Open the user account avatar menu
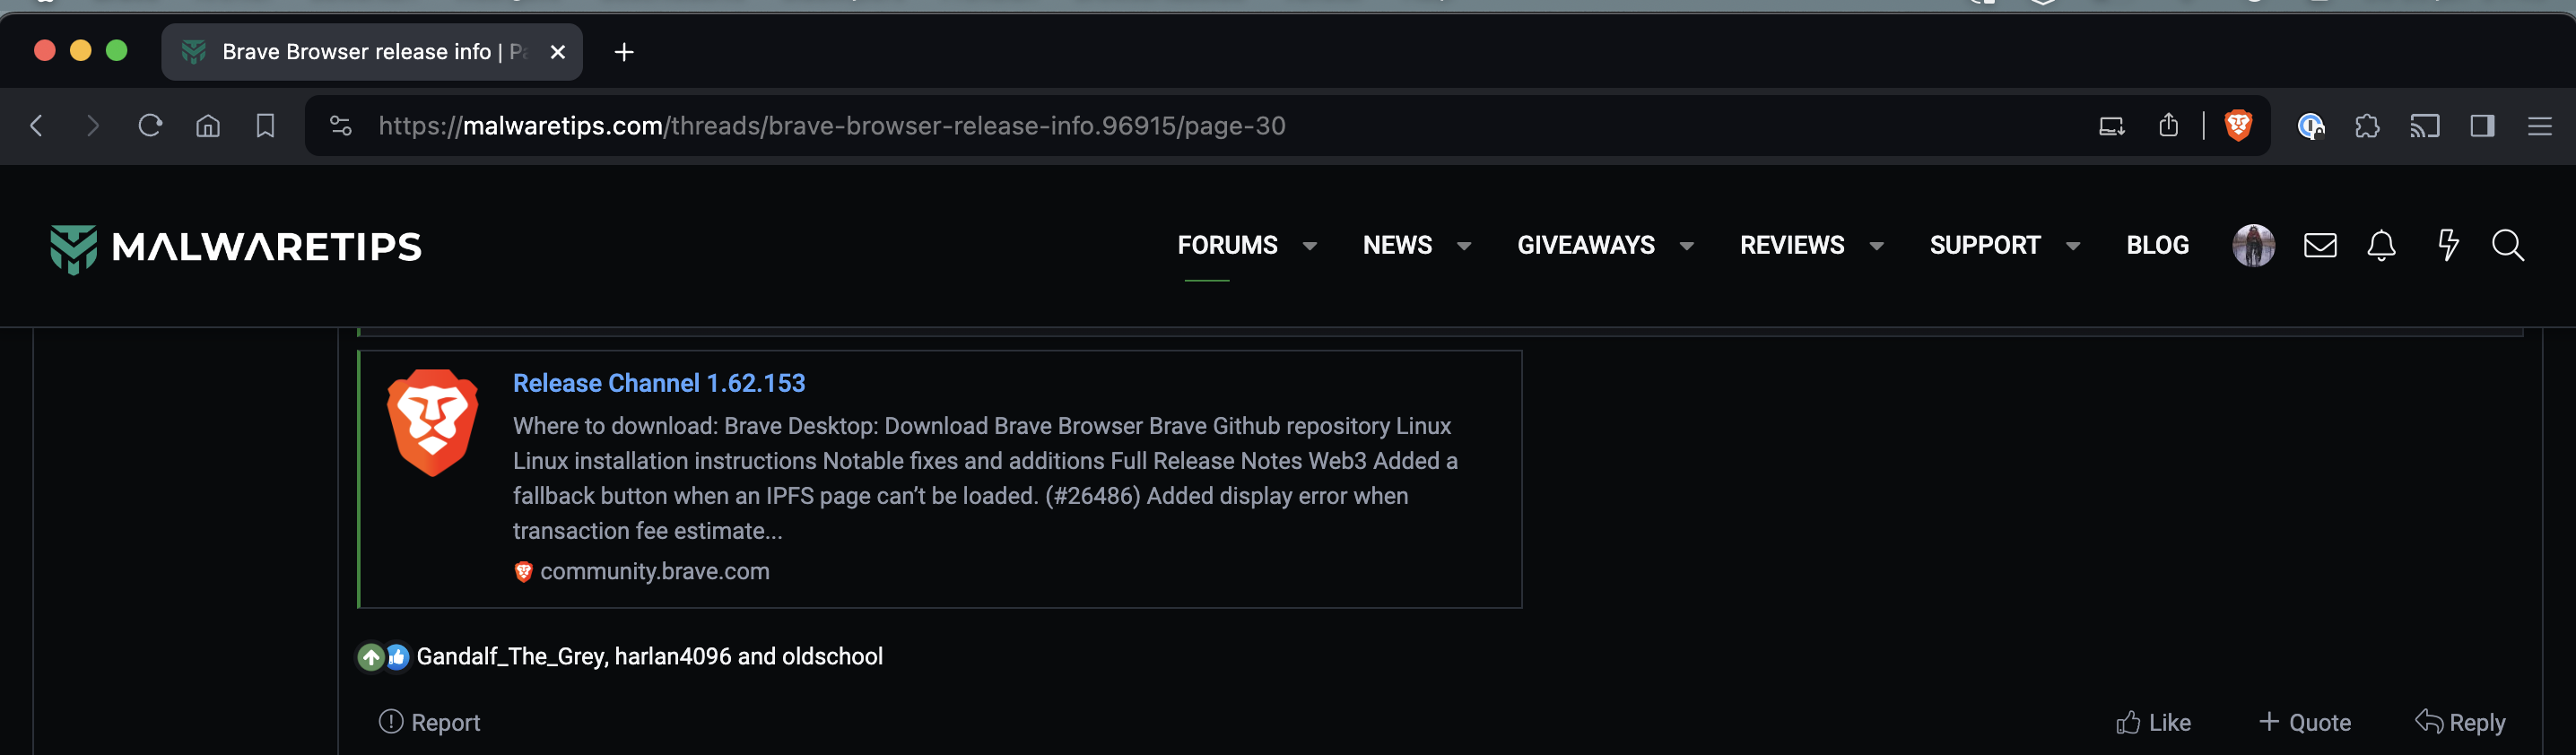2576x755 pixels. [x=2254, y=246]
